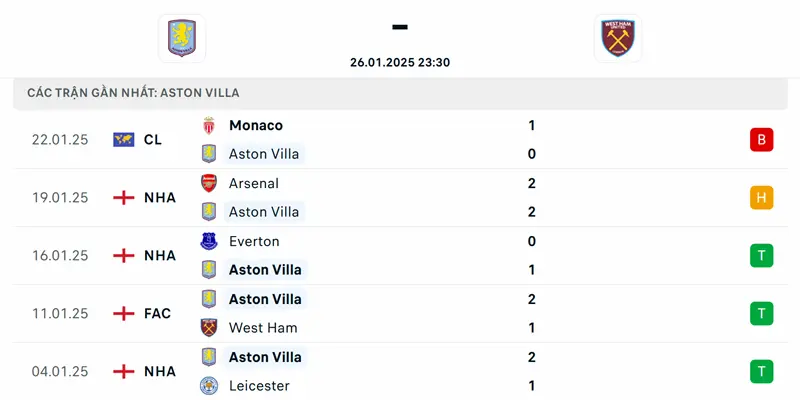Click the Champions League competition icon
800x400 pixels.
point(124,140)
